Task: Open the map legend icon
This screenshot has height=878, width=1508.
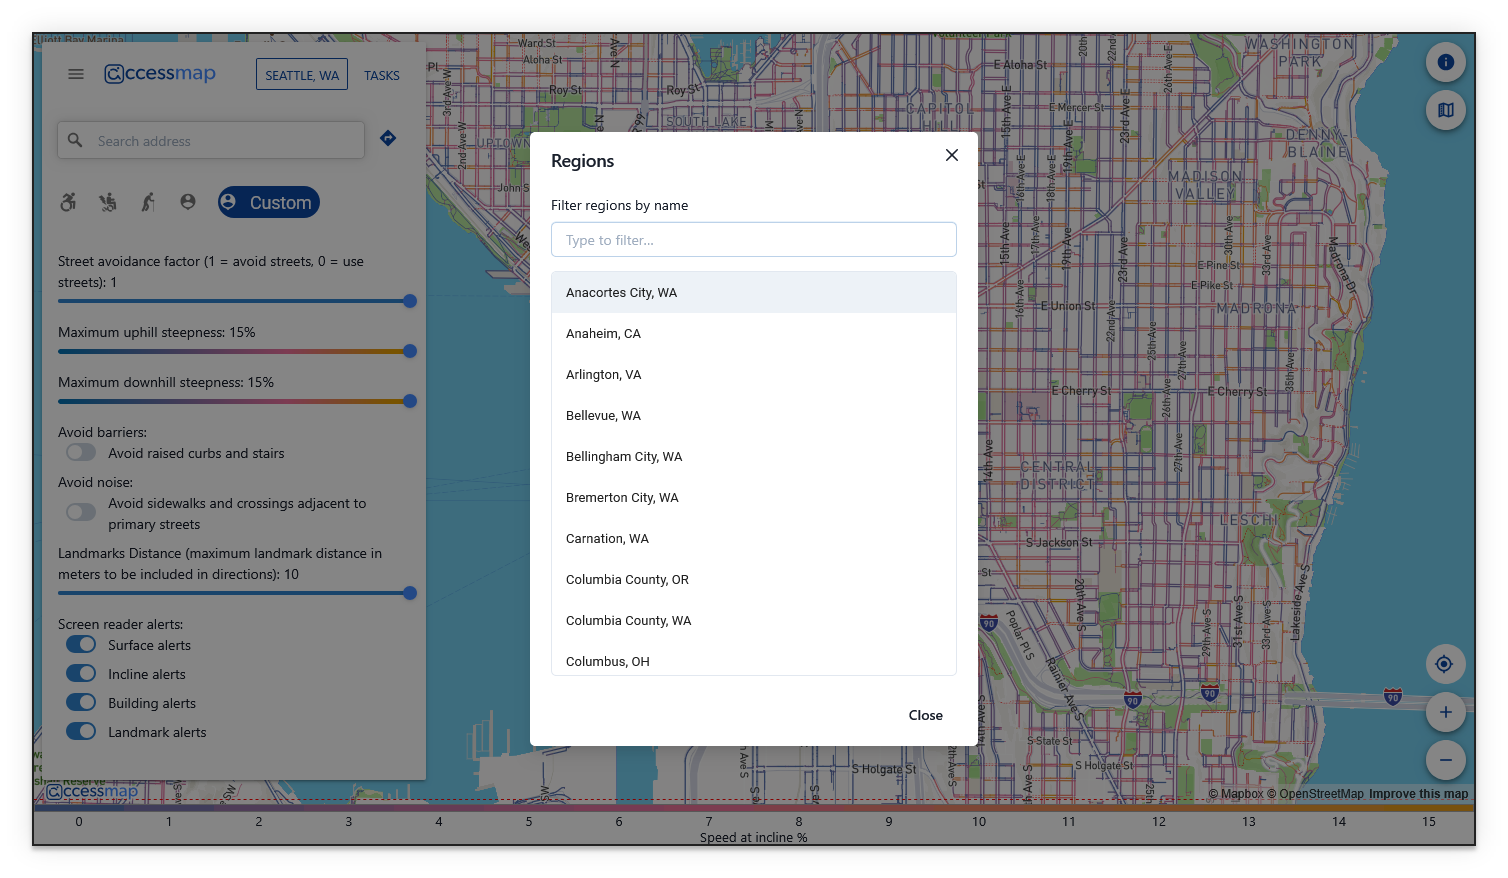Action: pyautogui.click(x=1445, y=110)
